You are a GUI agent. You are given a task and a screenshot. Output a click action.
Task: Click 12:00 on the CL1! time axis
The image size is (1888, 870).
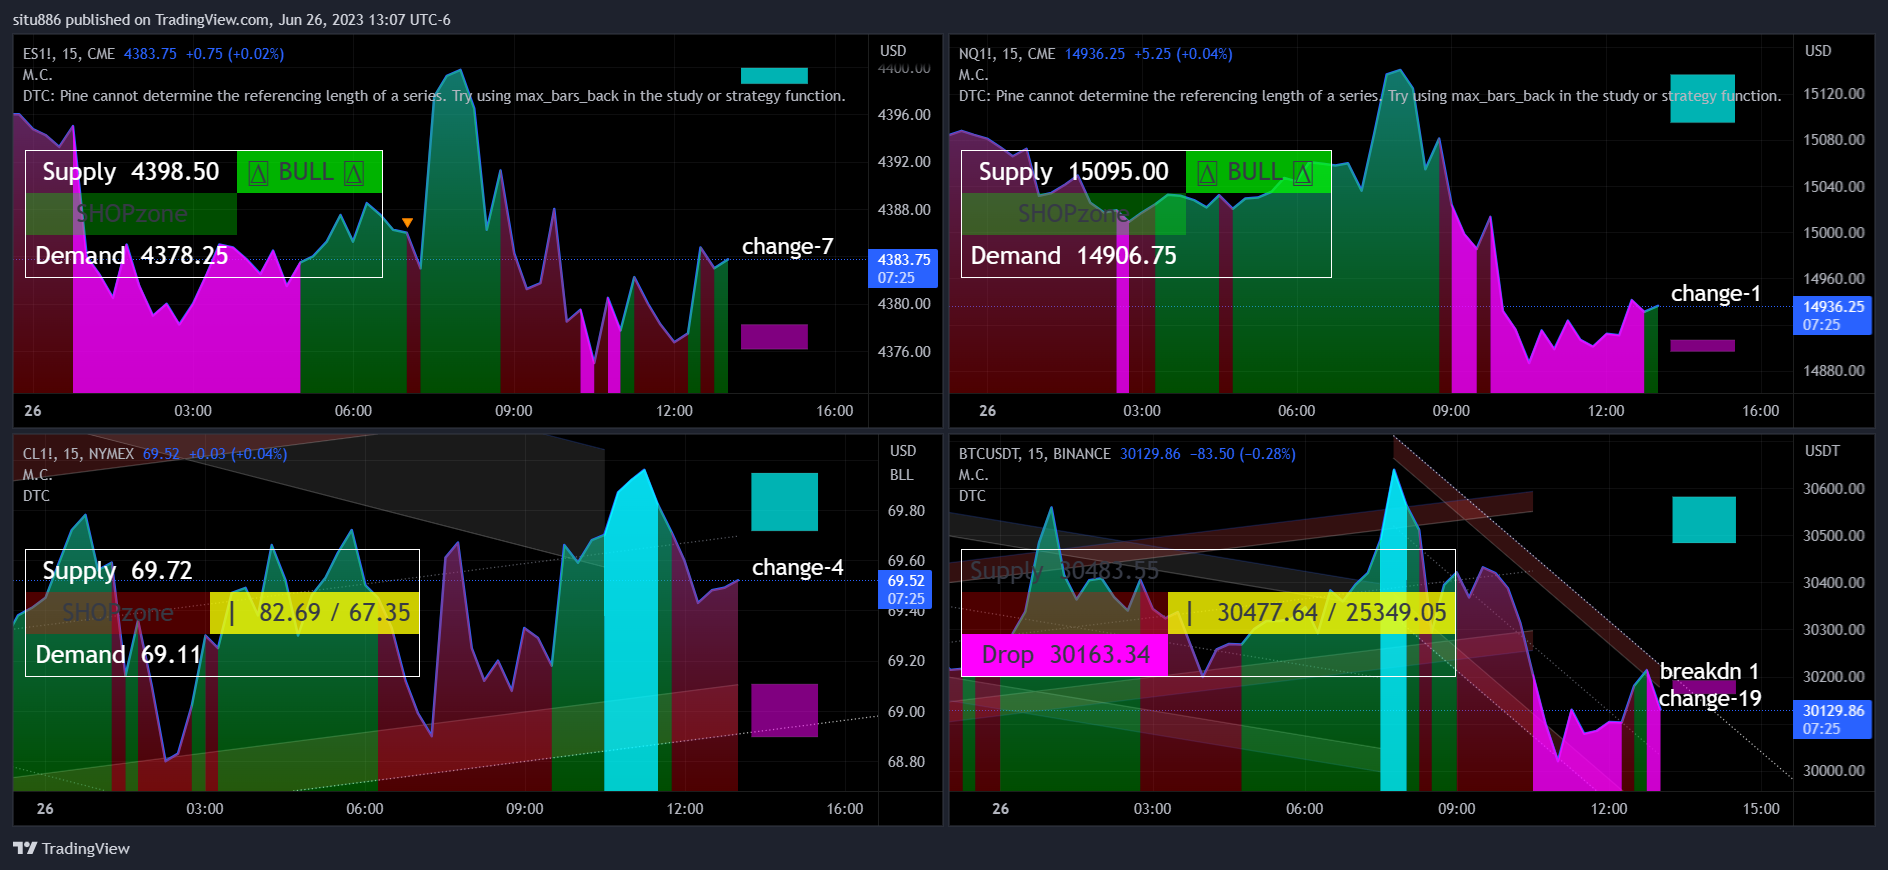pyautogui.click(x=685, y=809)
